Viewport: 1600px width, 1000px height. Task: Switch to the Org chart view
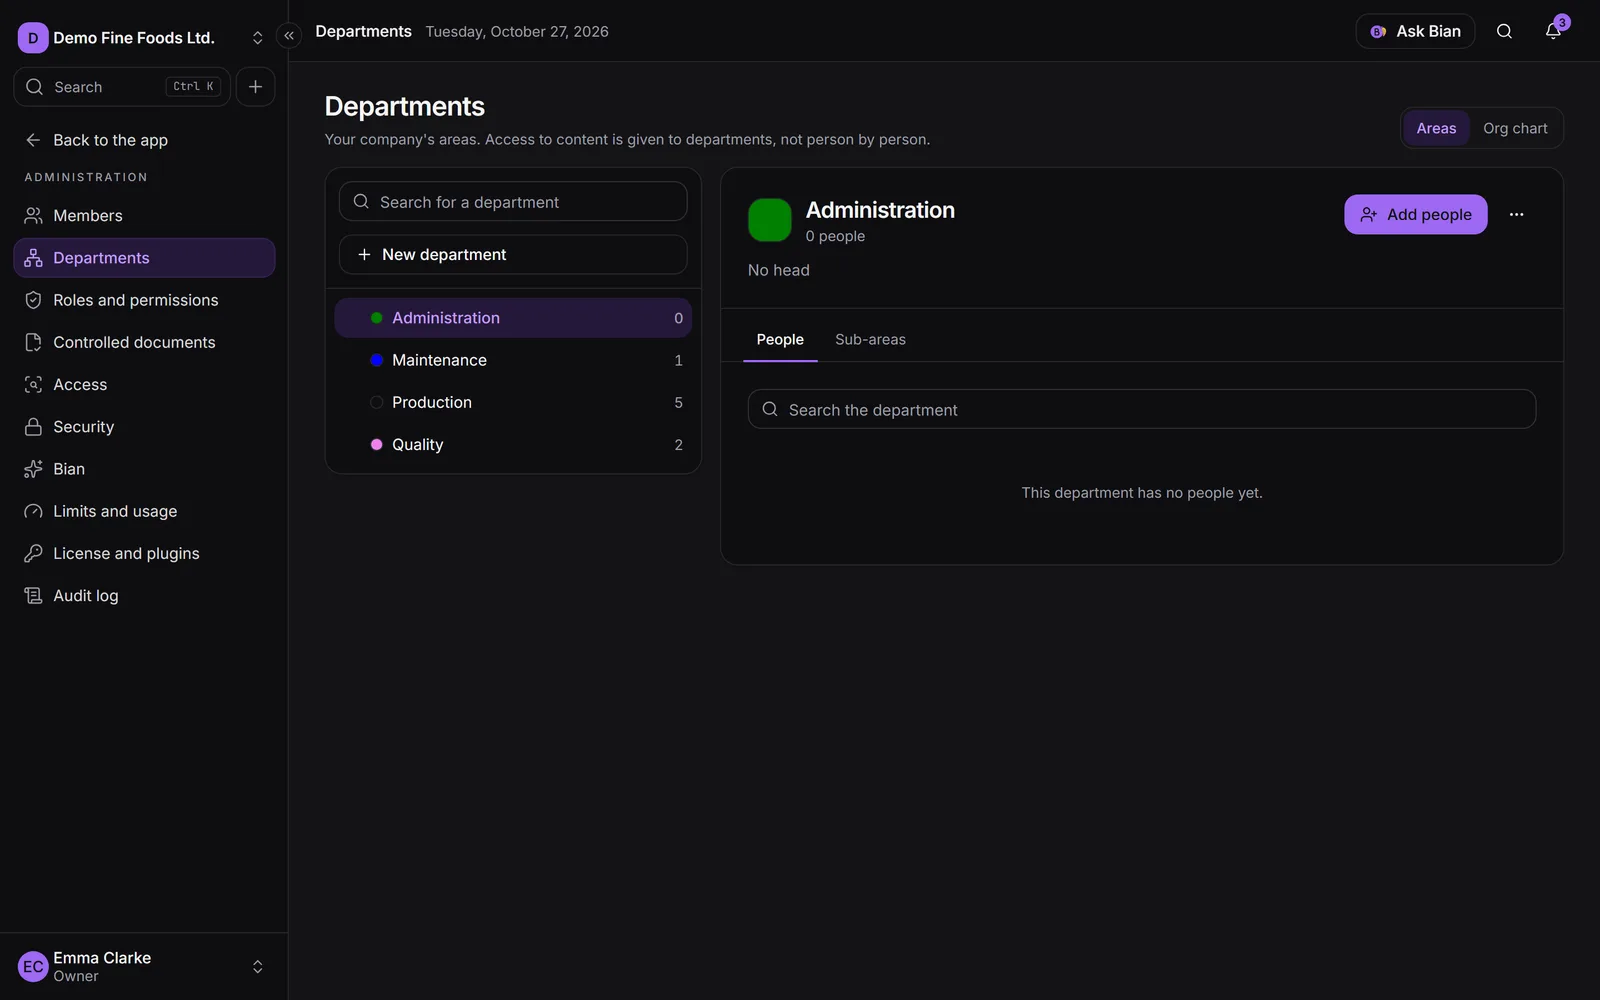click(1515, 128)
